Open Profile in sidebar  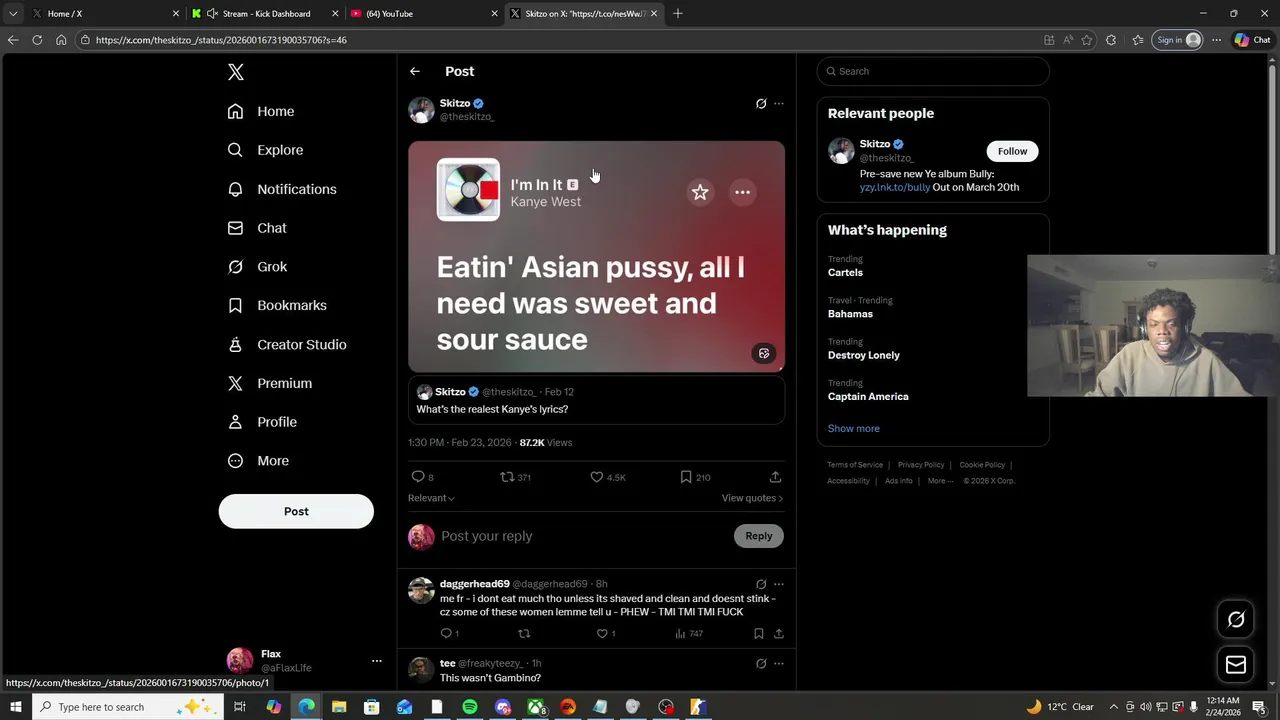pyautogui.click(x=262, y=422)
